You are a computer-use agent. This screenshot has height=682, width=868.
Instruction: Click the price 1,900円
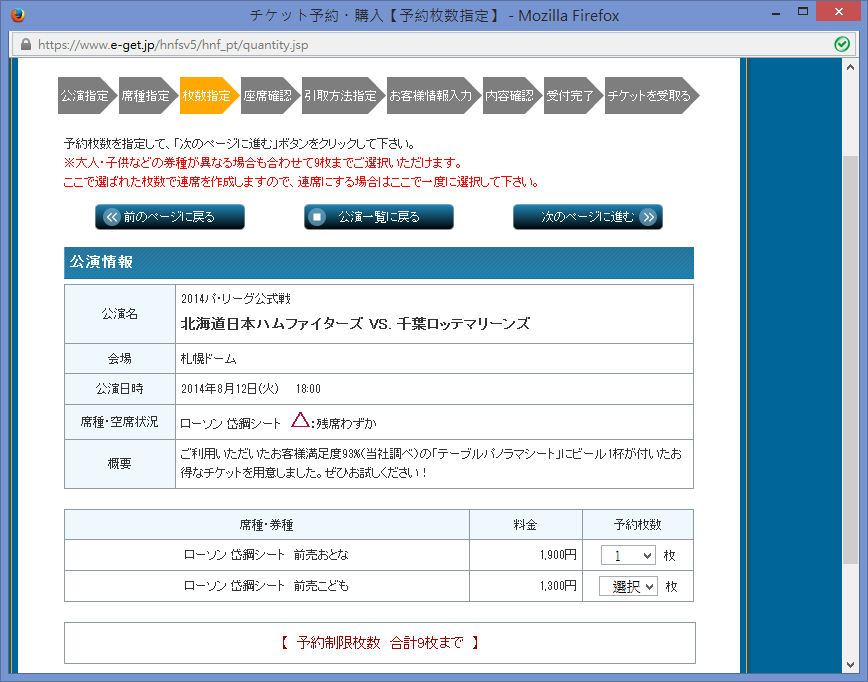point(558,555)
